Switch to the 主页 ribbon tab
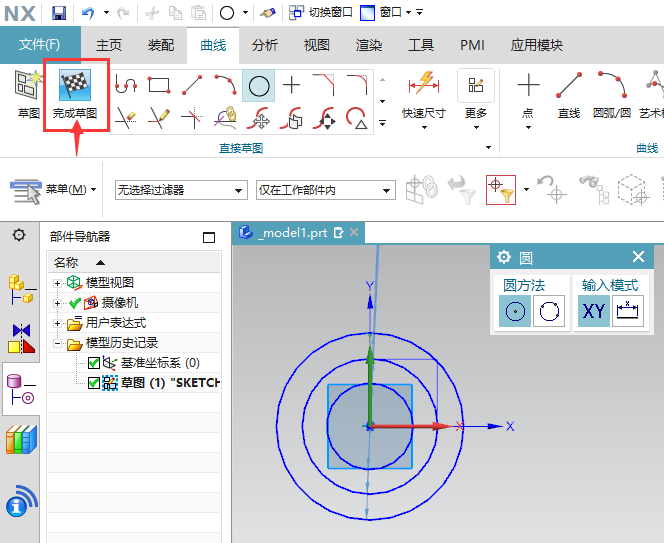Viewport: 664px width, 543px height. pos(109,45)
